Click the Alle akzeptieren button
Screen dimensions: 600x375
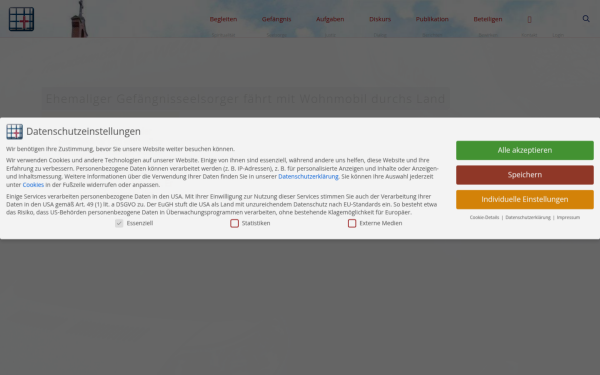pyautogui.click(x=525, y=150)
